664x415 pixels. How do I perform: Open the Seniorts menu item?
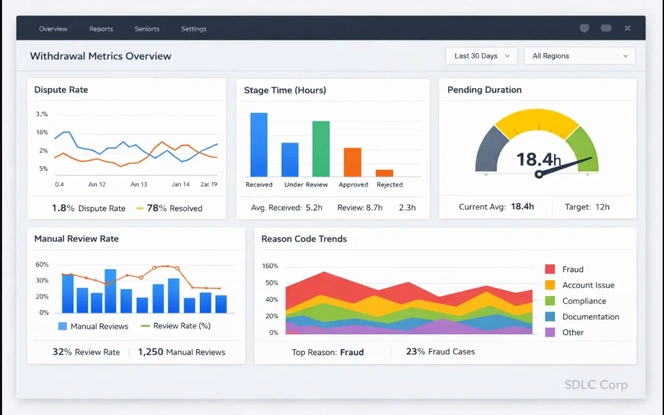(x=147, y=29)
